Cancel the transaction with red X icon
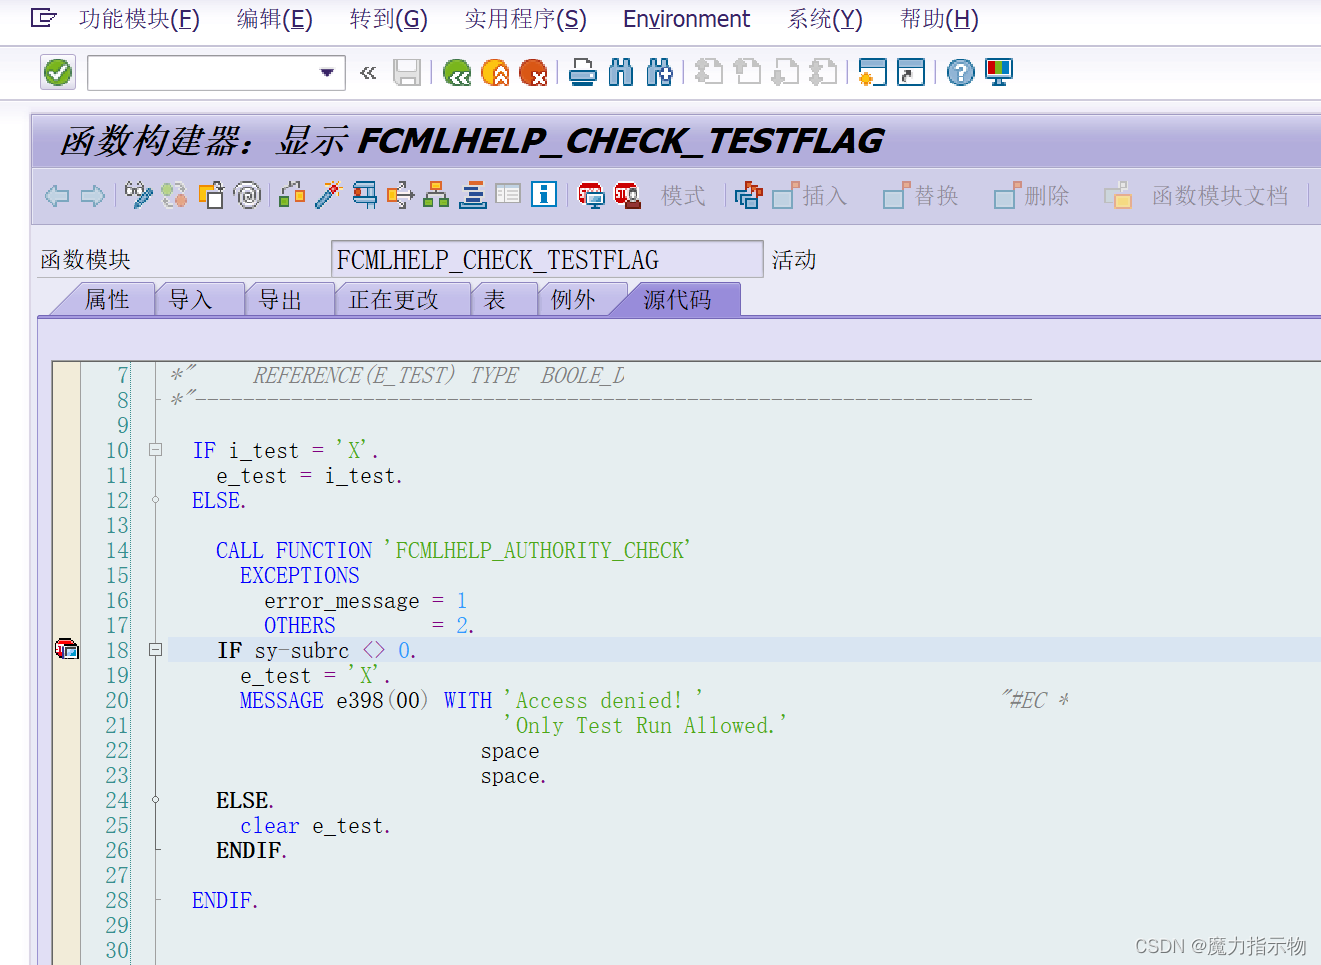 coord(533,72)
